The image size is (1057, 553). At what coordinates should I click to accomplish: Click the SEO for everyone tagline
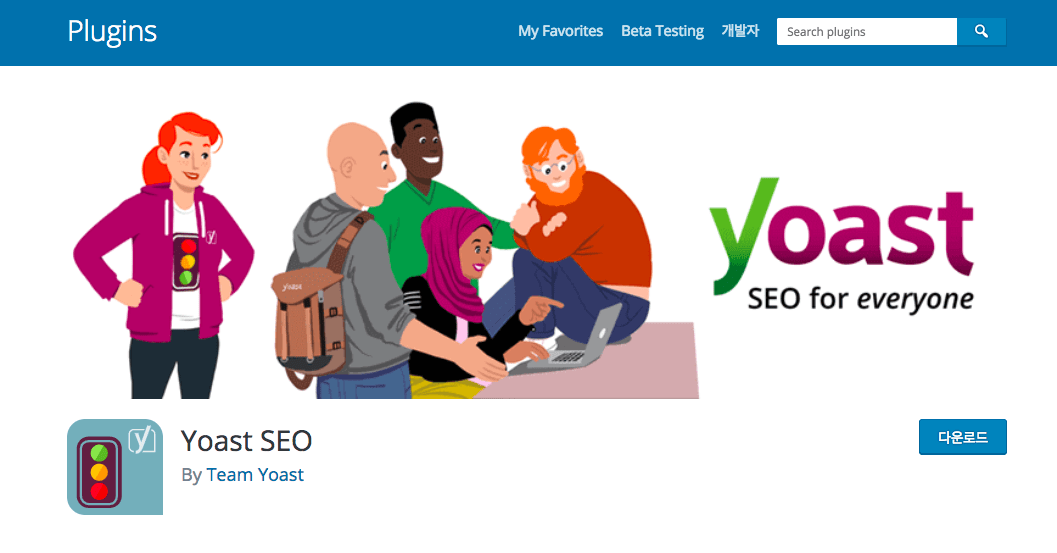860,299
